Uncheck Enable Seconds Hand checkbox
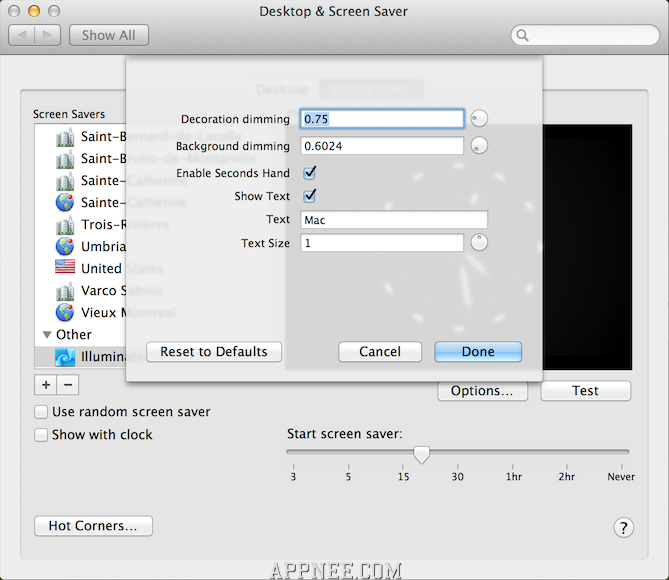The width and height of the screenshot is (669, 580). click(309, 173)
